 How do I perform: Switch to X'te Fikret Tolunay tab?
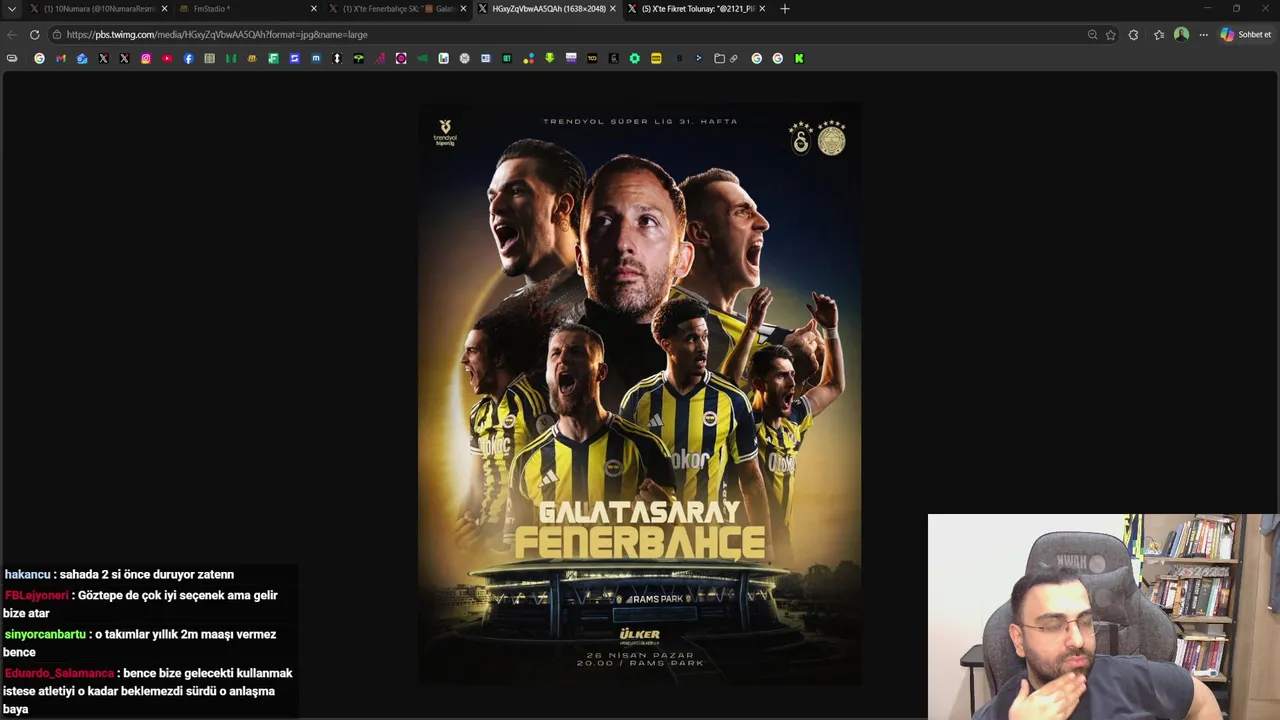[695, 9]
